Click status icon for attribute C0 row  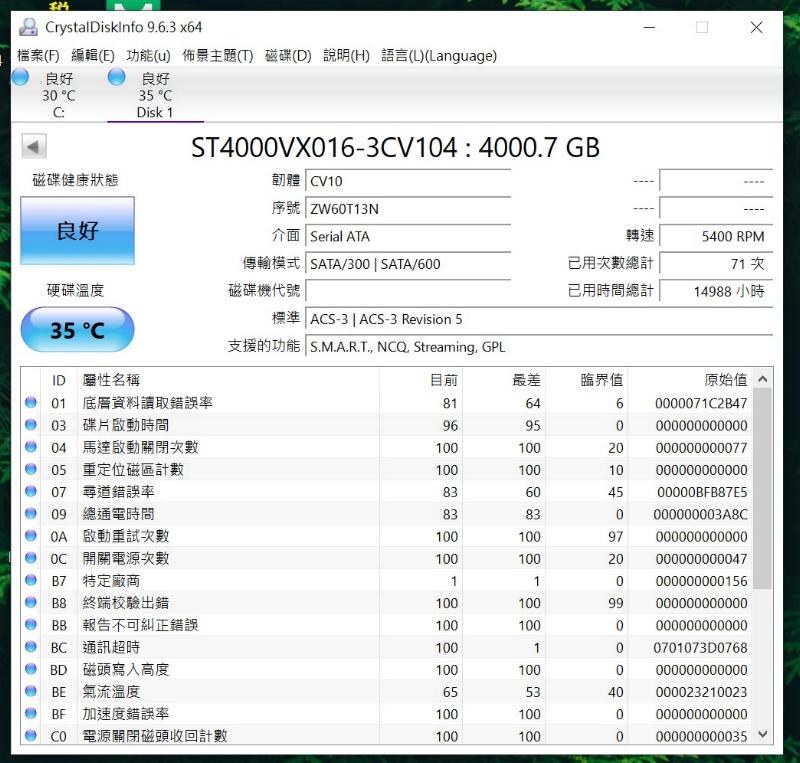(31, 736)
